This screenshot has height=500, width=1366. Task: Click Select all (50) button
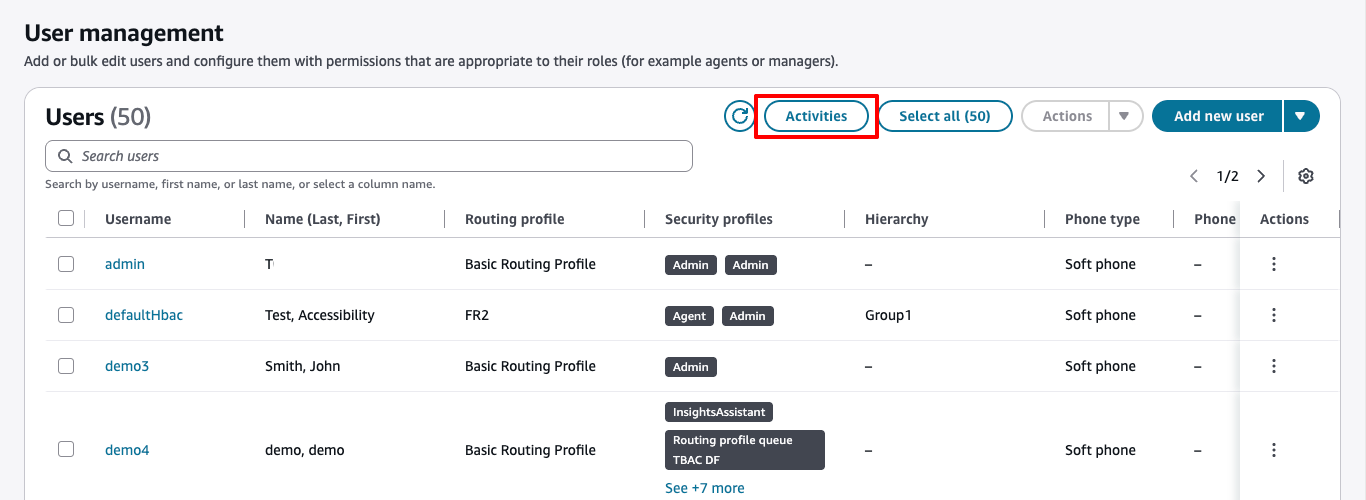(x=945, y=116)
